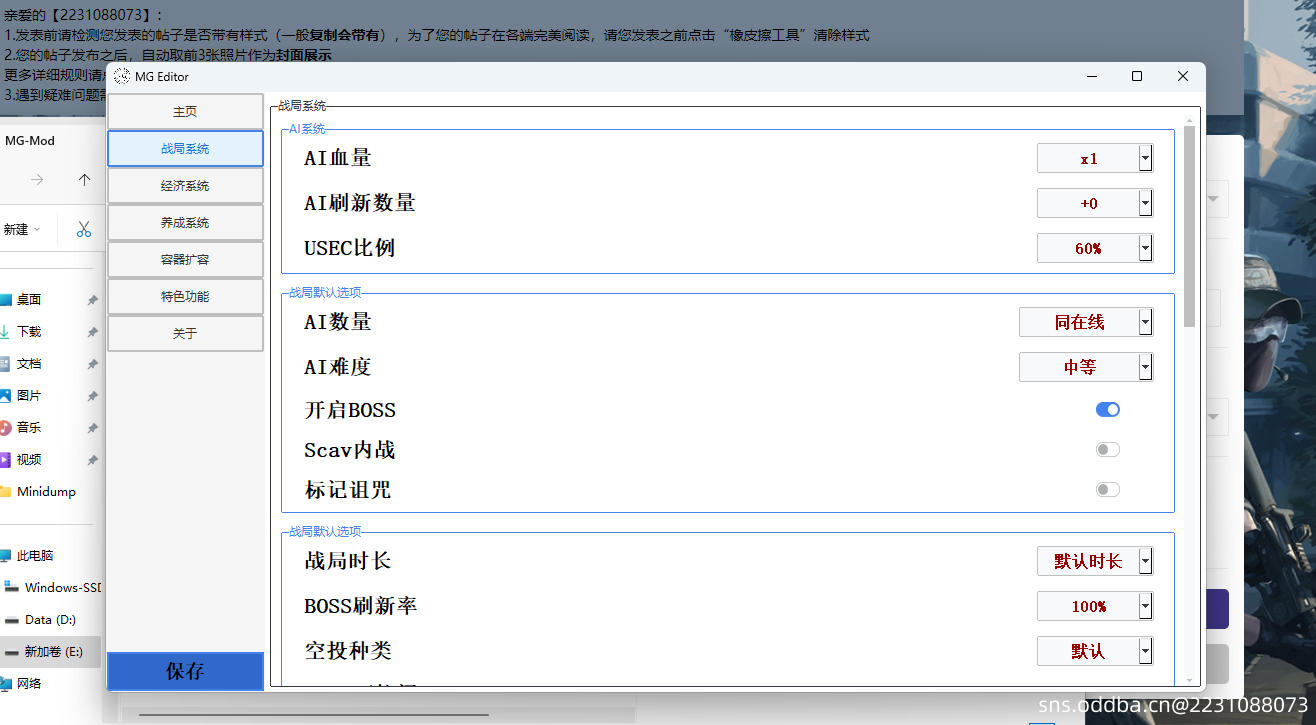Image resolution: width=1316 pixels, height=725 pixels.
Task: Click the MG-Mod Explorer window title
Action: (x=30, y=141)
